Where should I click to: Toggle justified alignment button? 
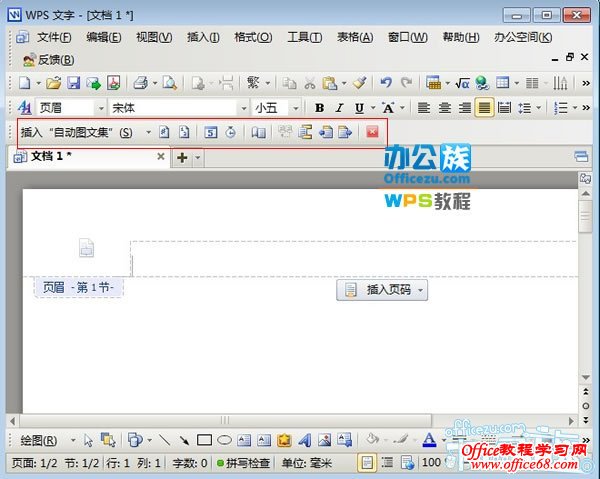point(484,108)
